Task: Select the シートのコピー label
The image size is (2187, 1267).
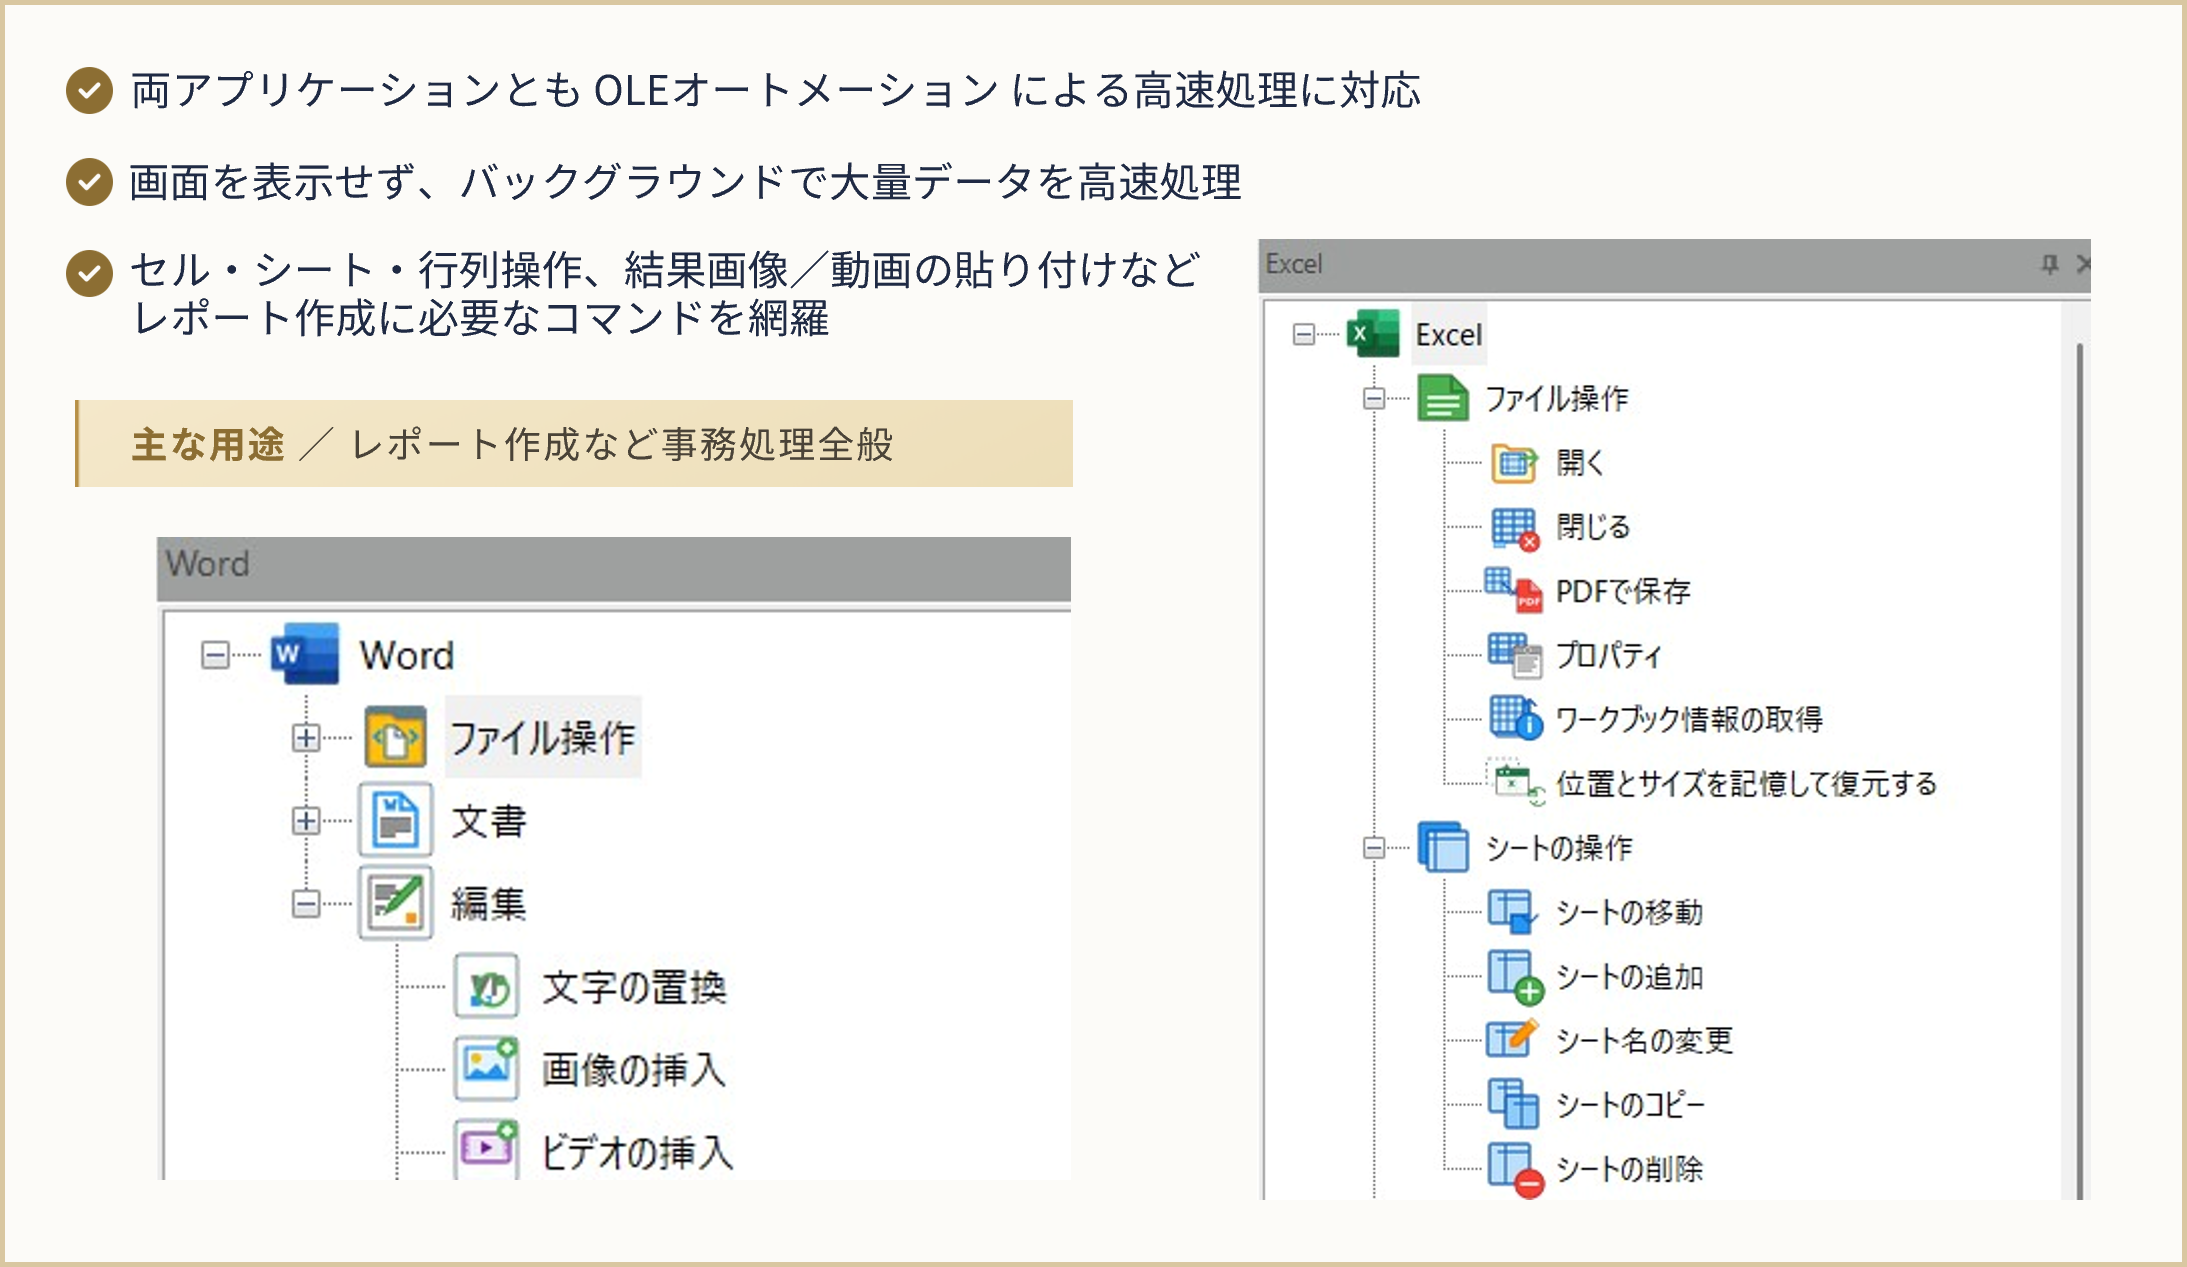Action: [x=1630, y=1104]
